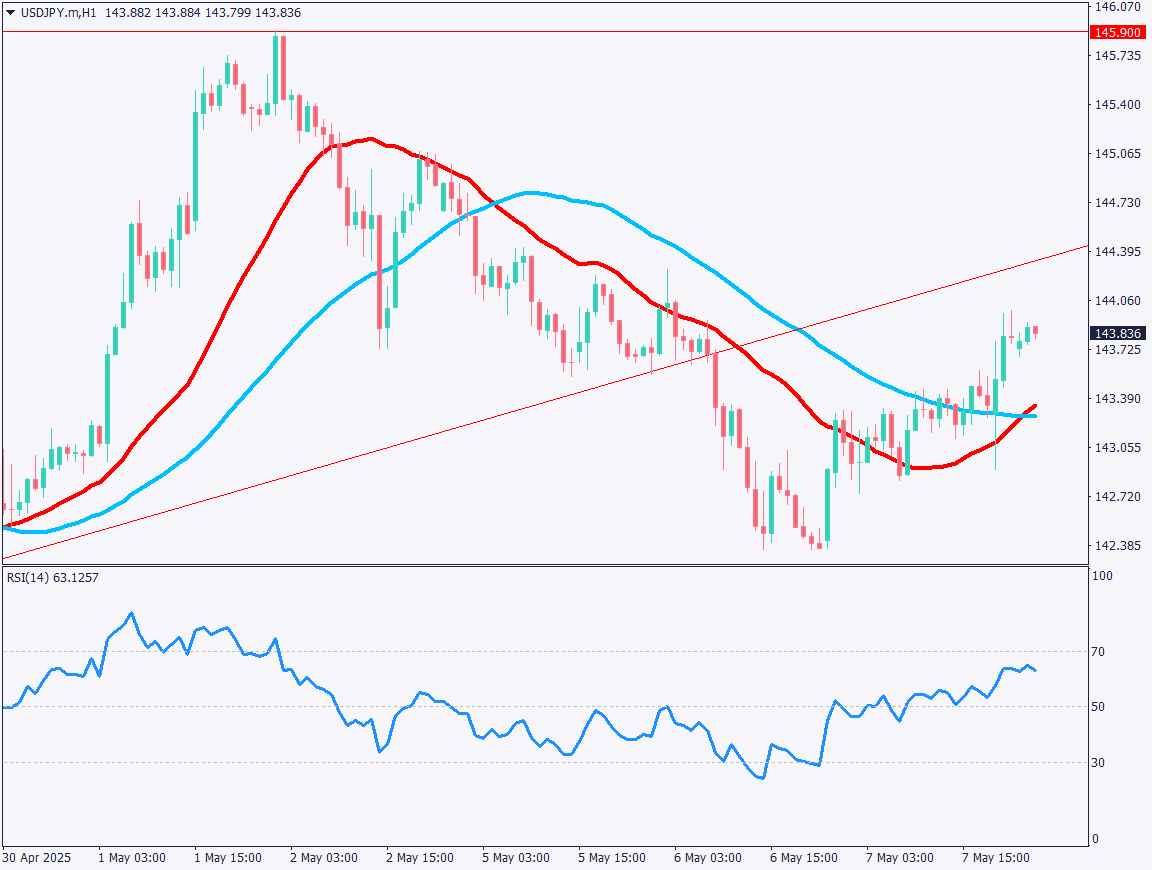Click the 1 May 15:00 time label
This screenshot has width=1152, height=870.
(x=229, y=858)
